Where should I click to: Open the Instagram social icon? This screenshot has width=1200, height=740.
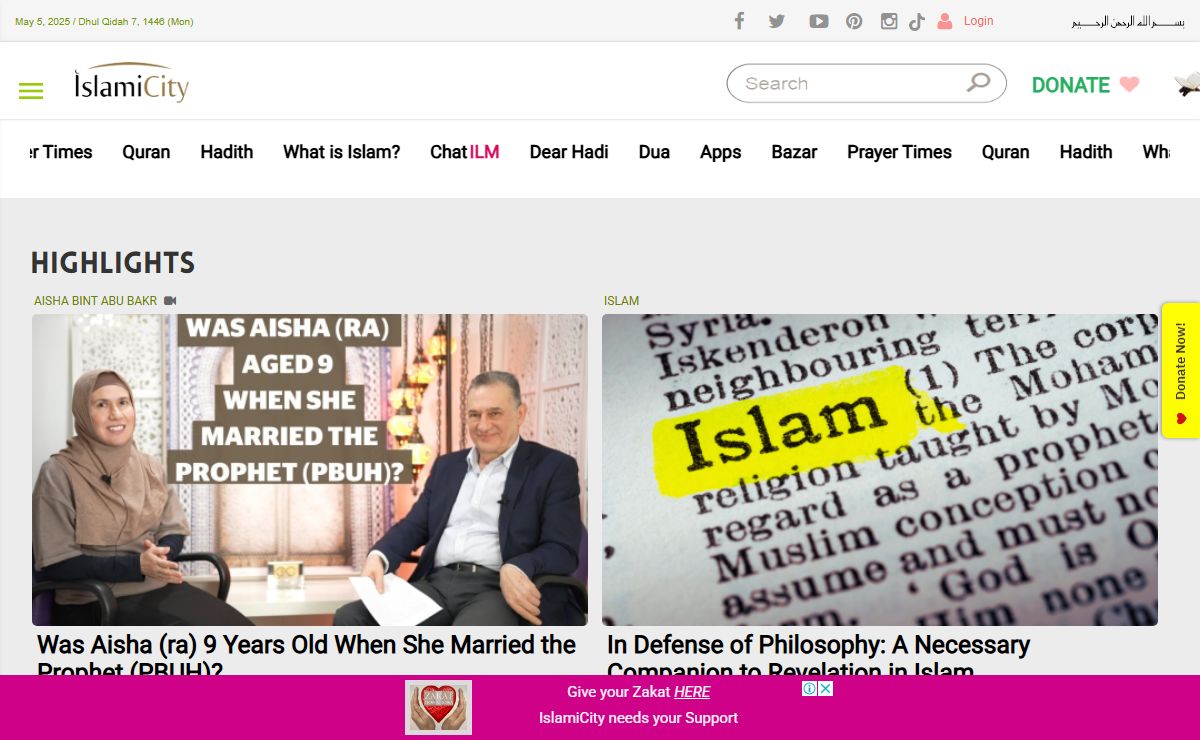(889, 21)
